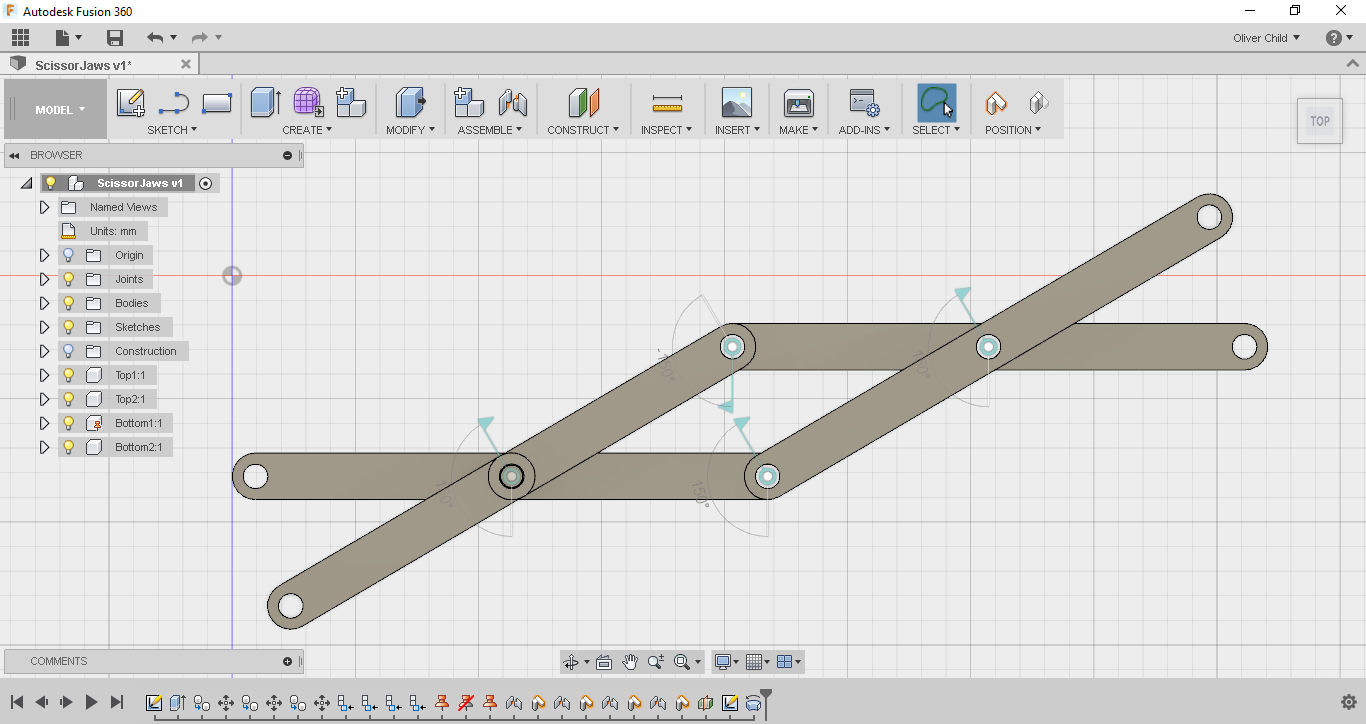
Task: Expand the Bodies folder
Action: coord(44,303)
